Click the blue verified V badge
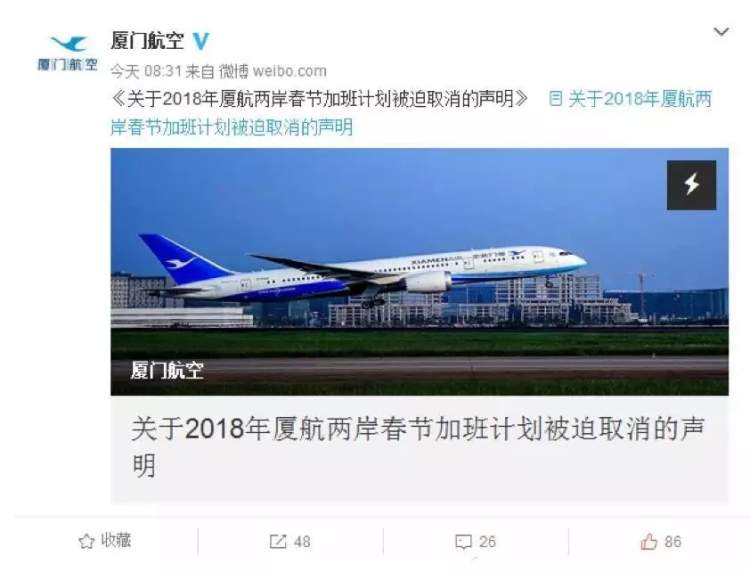This screenshot has width=750, height=572. click(x=201, y=41)
